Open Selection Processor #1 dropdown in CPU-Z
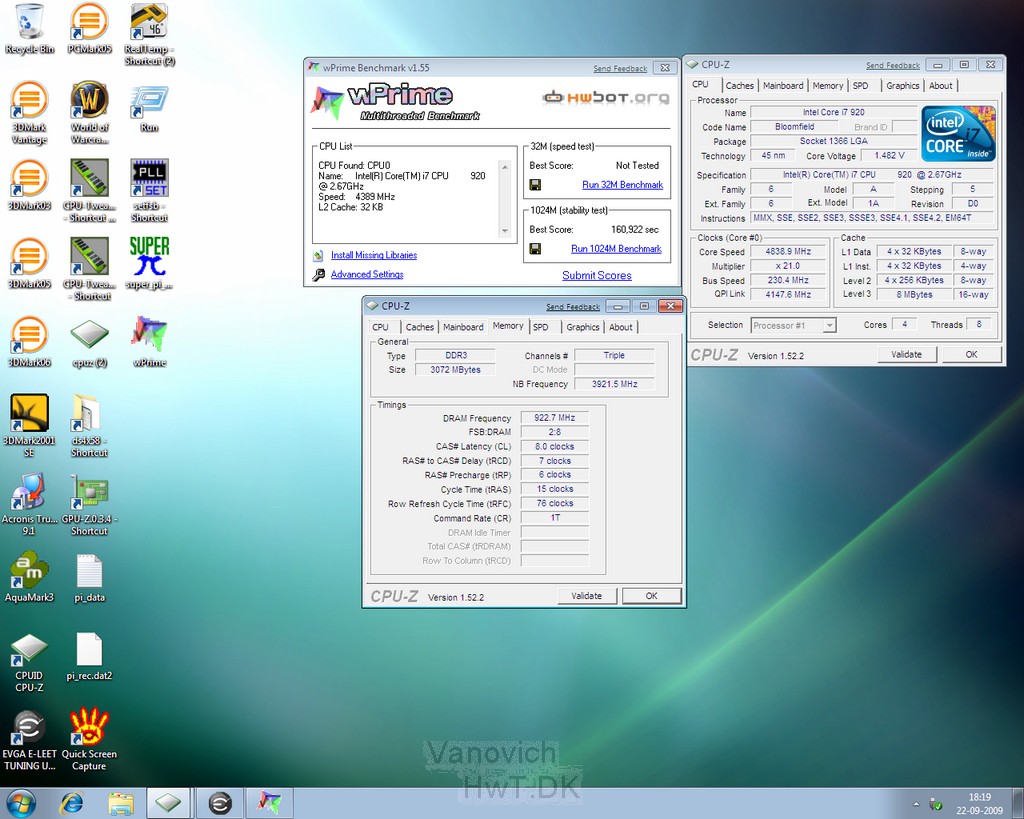The image size is (1024, 819). pos(793,325)
